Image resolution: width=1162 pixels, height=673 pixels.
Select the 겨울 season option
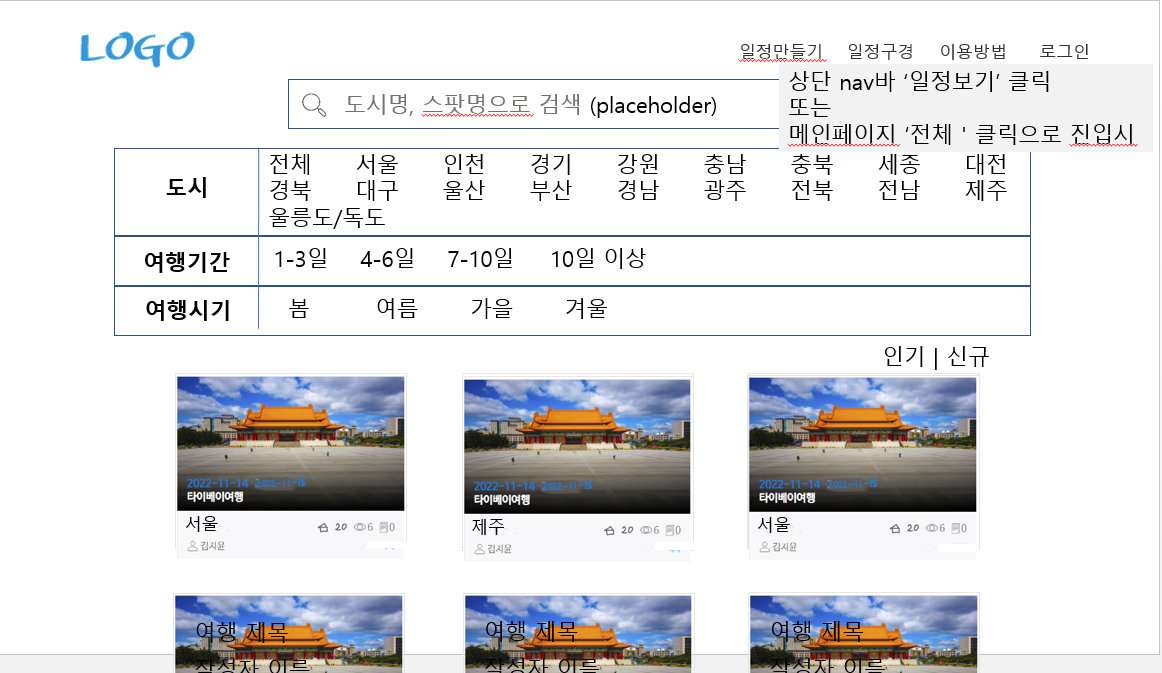click(586, 308)
